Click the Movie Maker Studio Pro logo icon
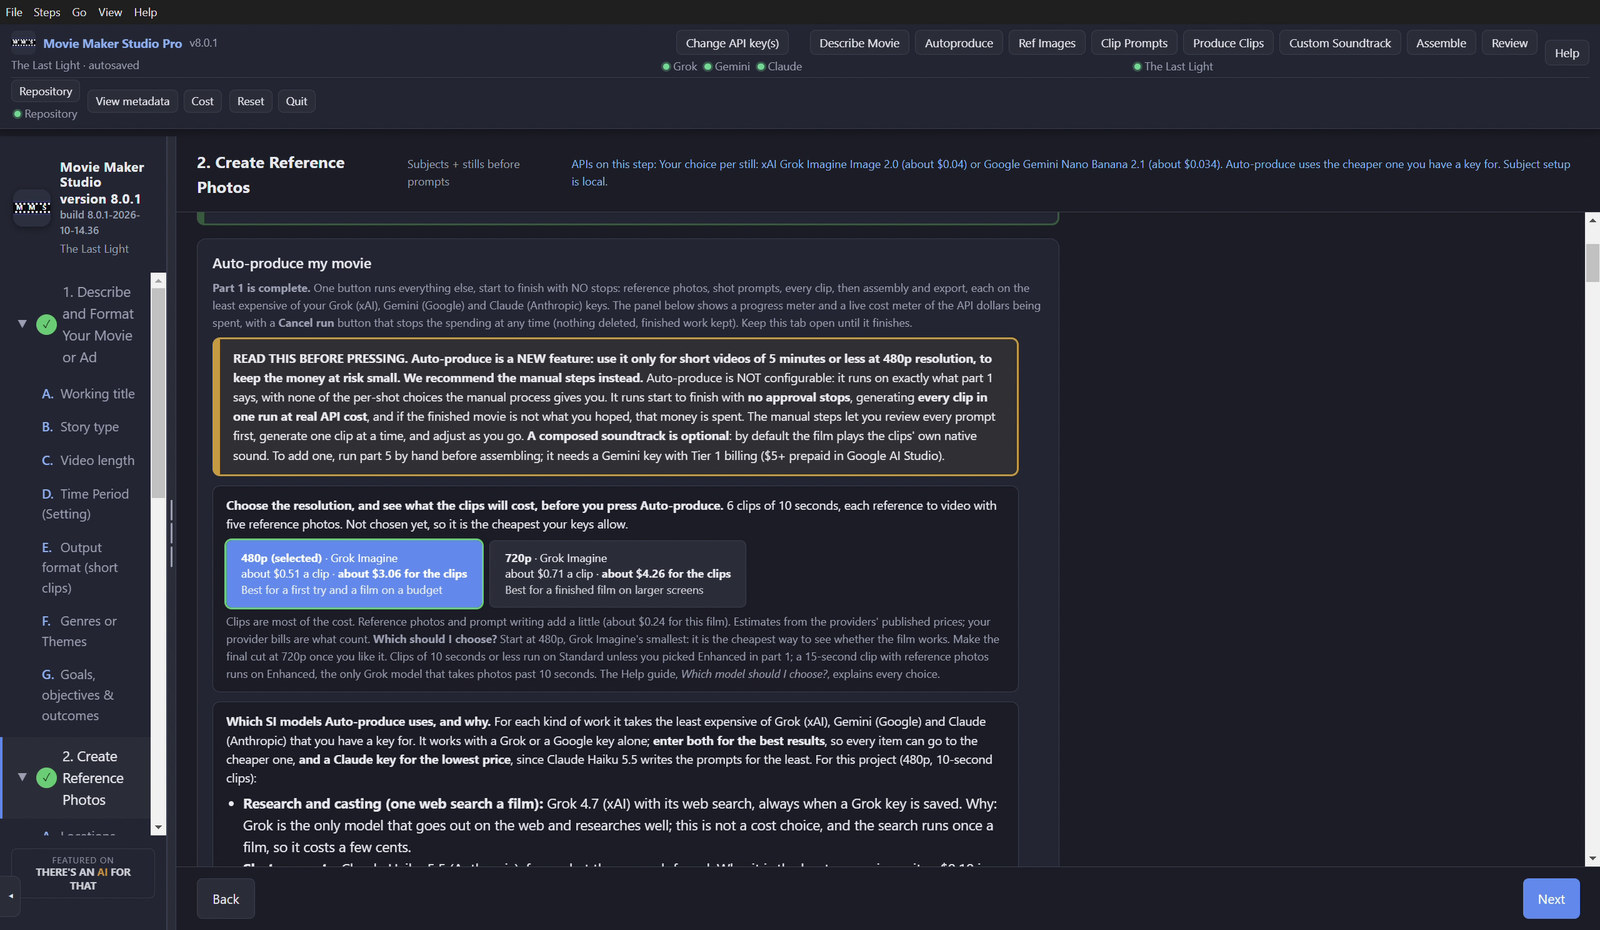Screen dimensions: 1600x930 coord(23,43)
